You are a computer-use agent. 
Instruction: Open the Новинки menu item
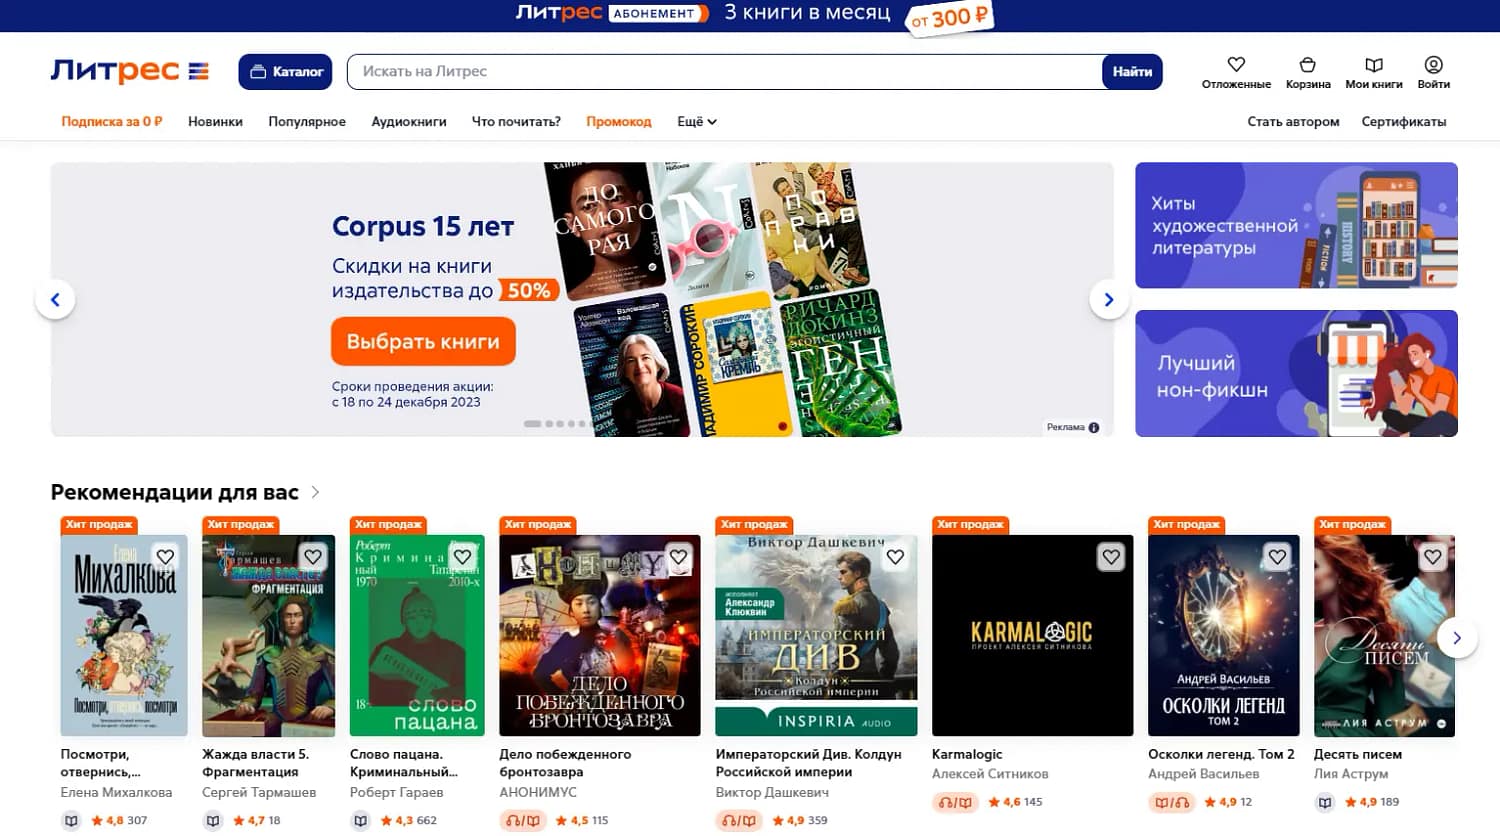coord(215,122)
